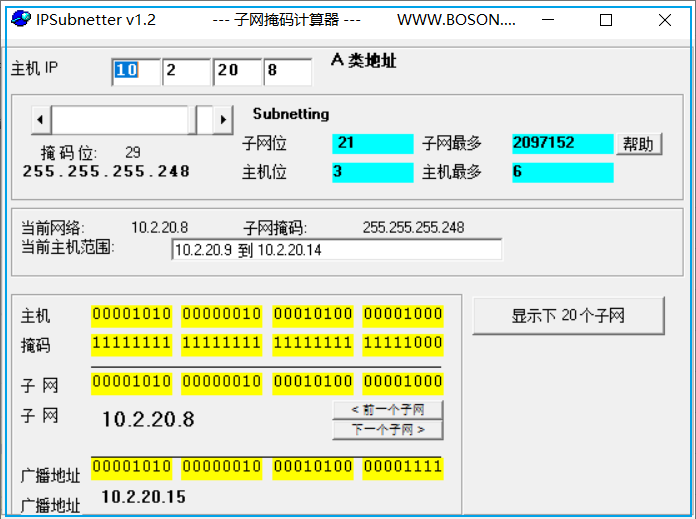Click the host range field 10.2.20.9 到 10.2.20.14
Screen dimensions: 696x519
pos(336,250)
